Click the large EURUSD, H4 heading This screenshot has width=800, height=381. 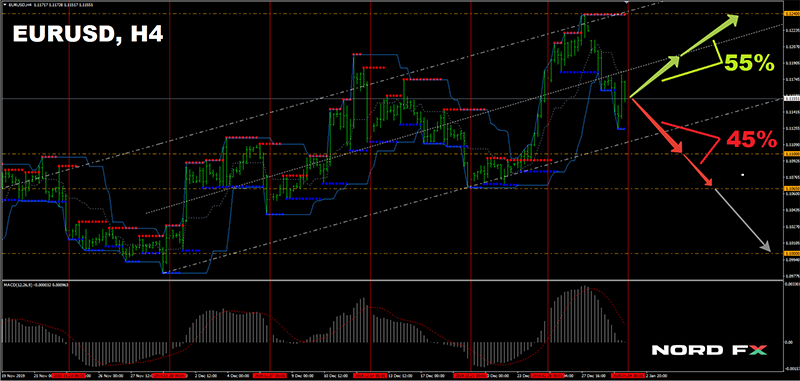[88, 35]
